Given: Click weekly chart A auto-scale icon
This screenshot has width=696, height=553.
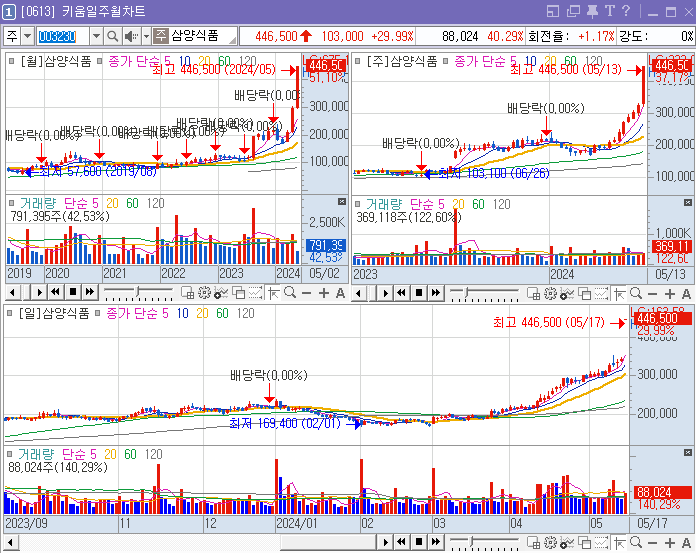Looking at the screenshot, I should 686,294.
